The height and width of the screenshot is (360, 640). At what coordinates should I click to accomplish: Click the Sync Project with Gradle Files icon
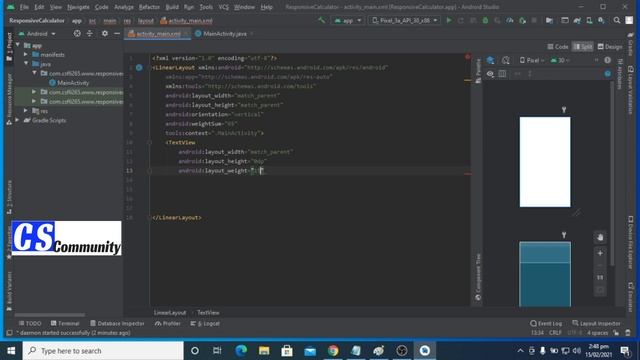point(577,20)
